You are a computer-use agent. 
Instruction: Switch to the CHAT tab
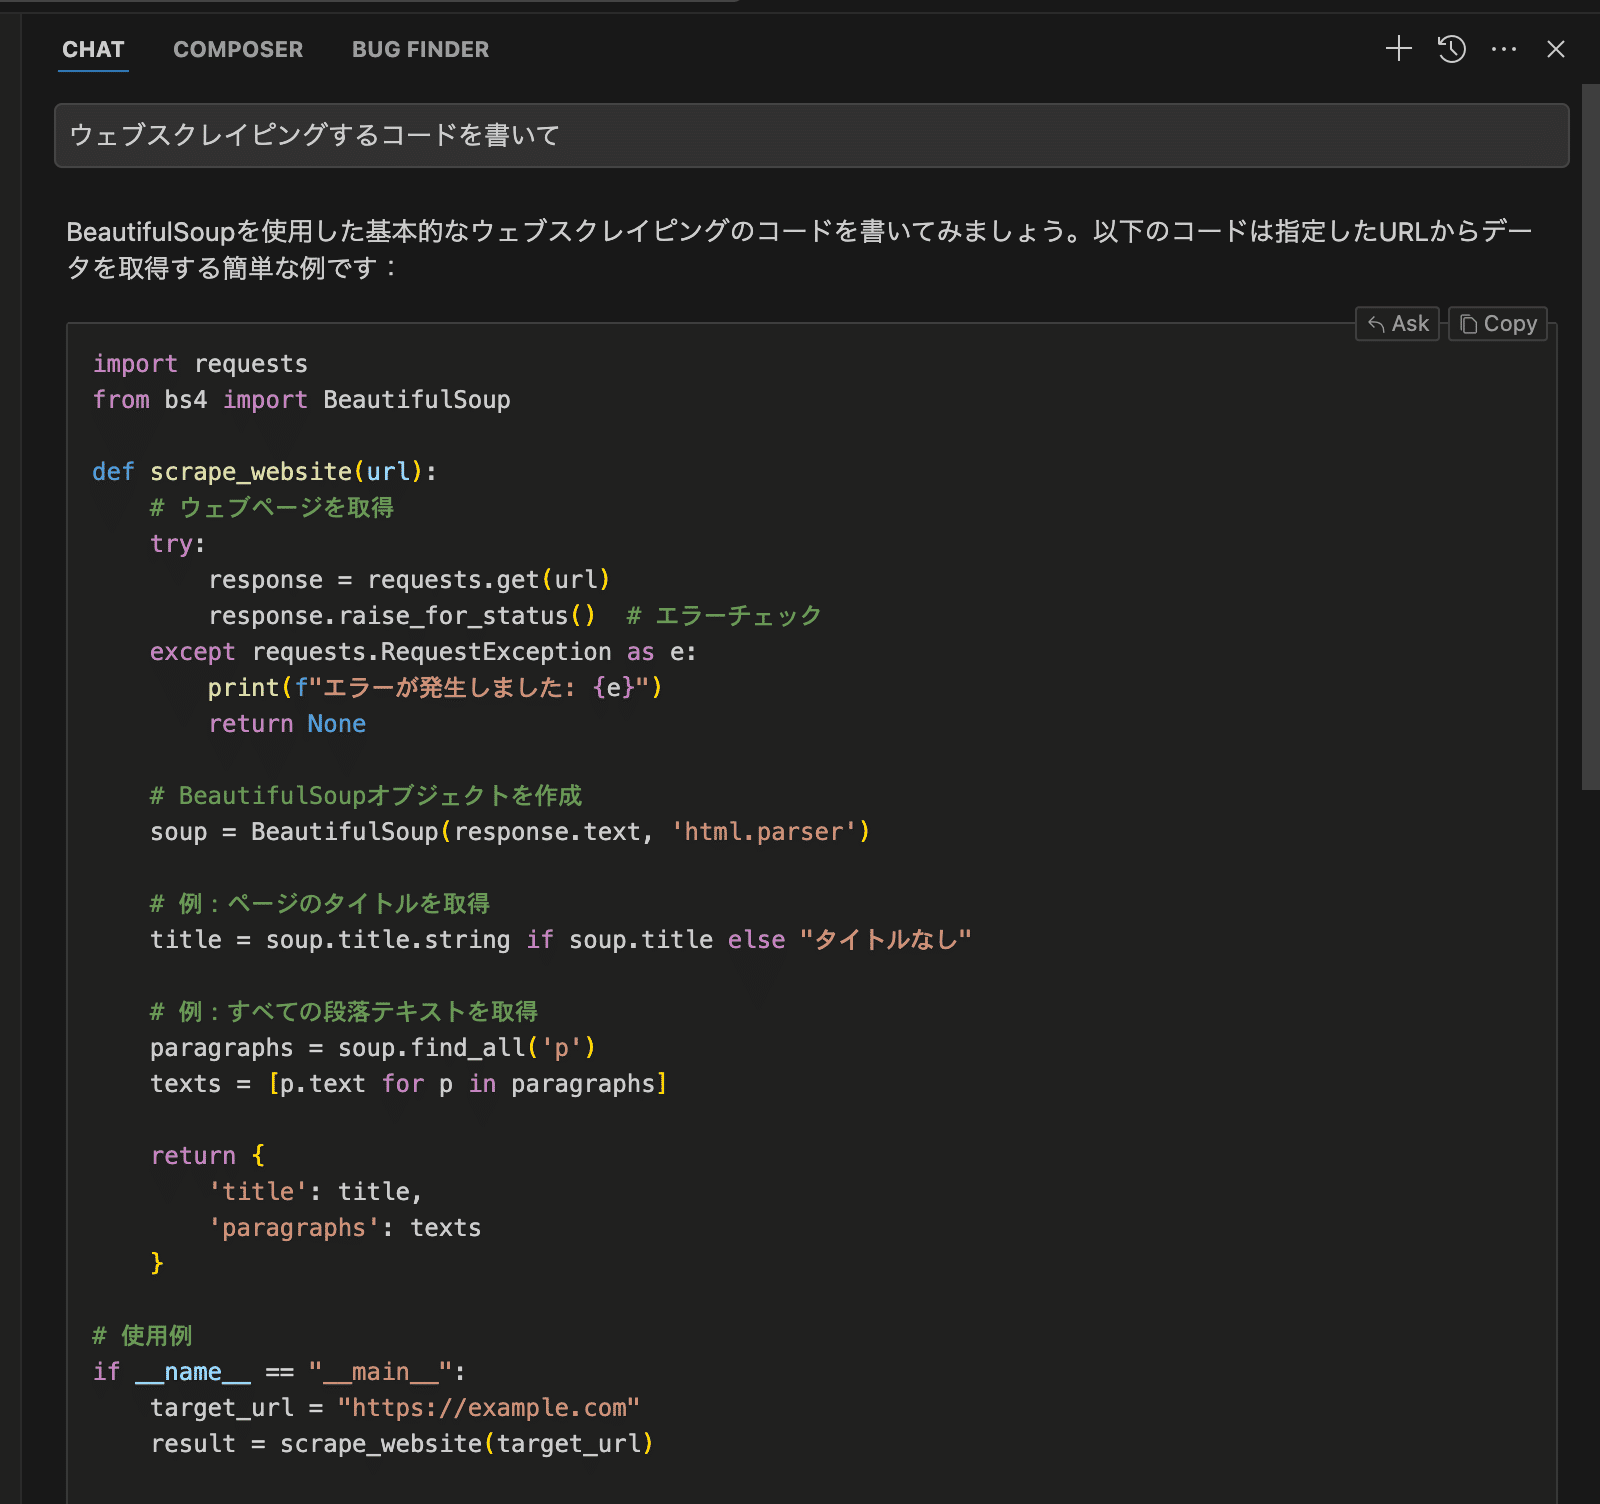pos(93,49)
